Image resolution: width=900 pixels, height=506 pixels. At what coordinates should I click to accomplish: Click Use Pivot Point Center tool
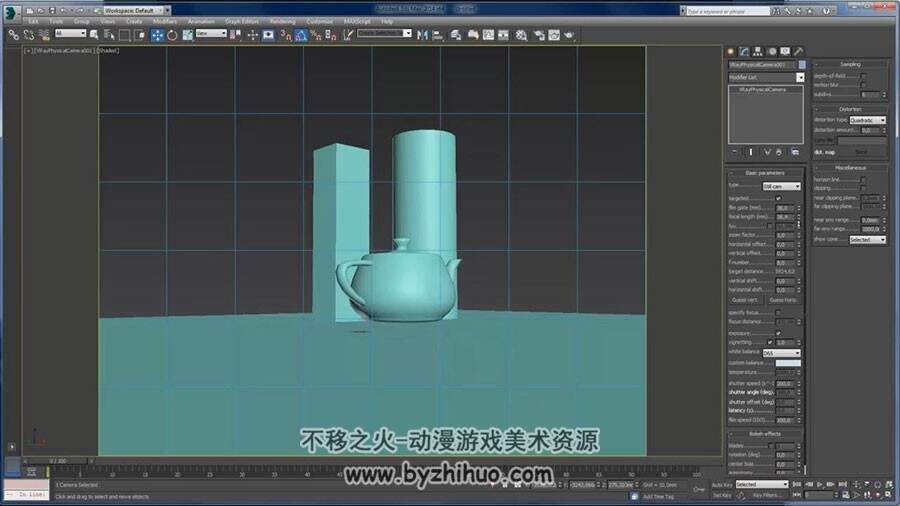pos(235,35)
